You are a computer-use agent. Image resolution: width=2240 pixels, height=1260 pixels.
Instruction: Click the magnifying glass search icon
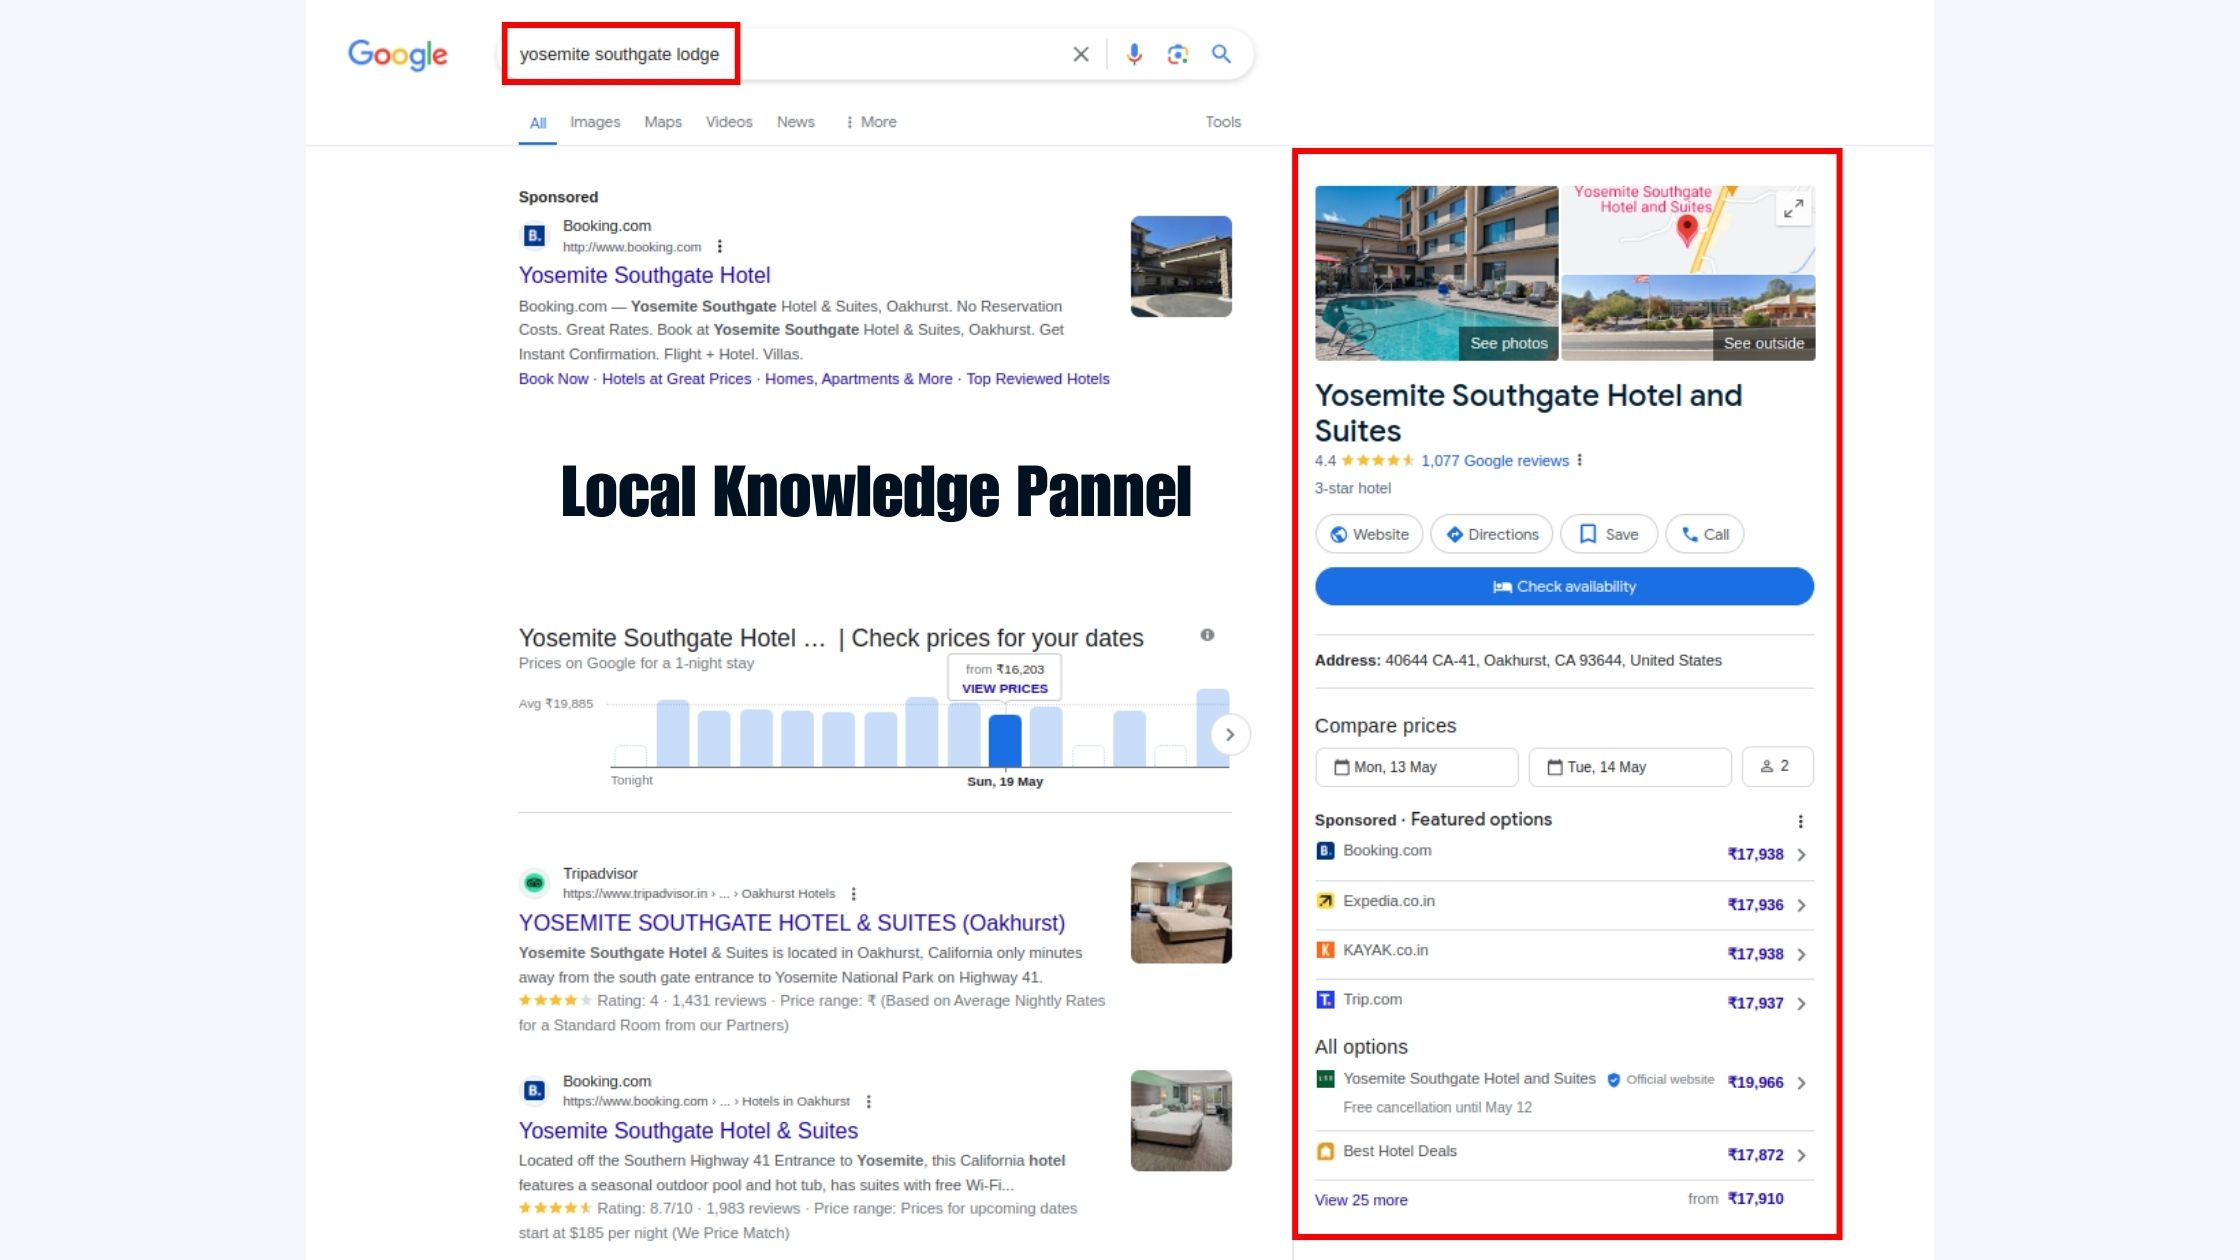click(1221, 54)
